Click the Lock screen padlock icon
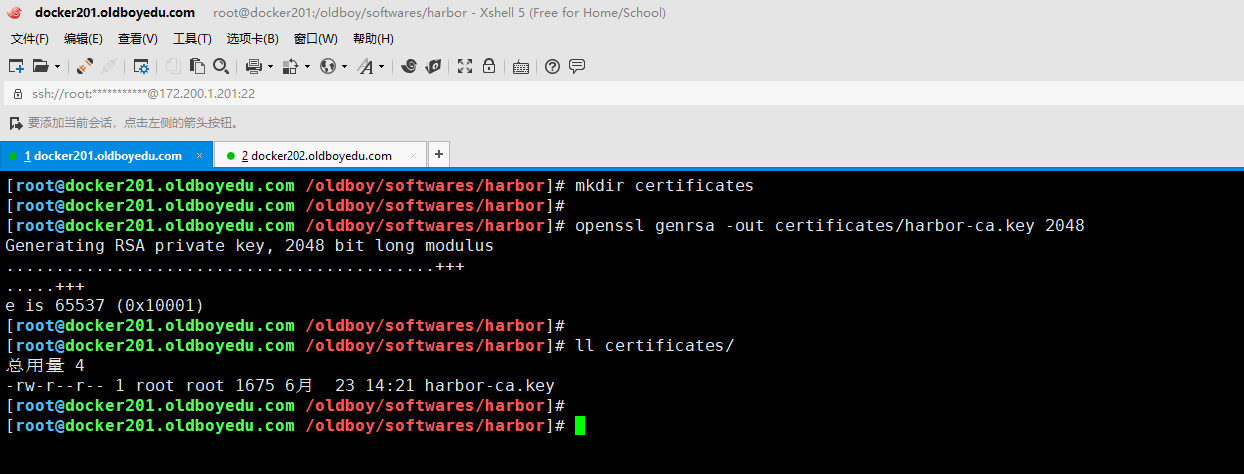The height and width of the screenshot is (474, 1244). pyautogui.click(x=489, y=66)
